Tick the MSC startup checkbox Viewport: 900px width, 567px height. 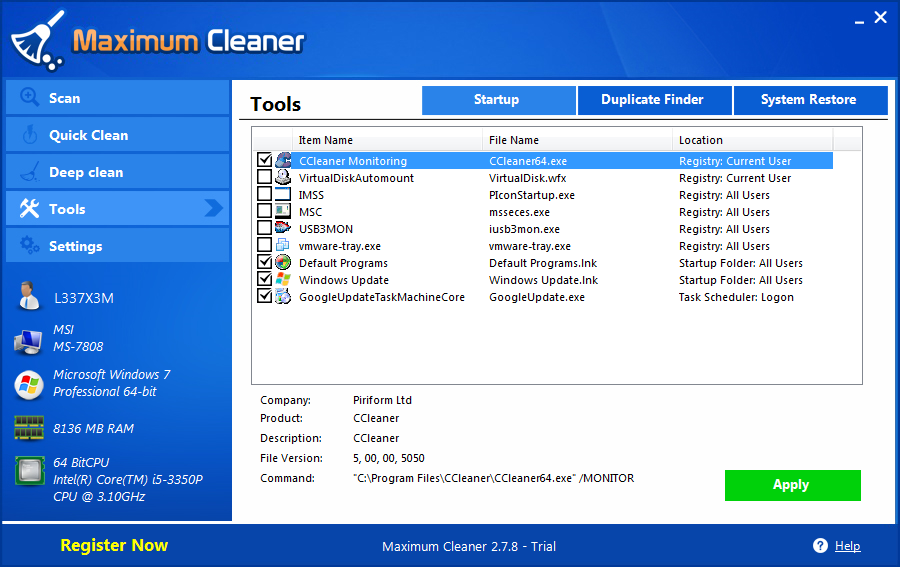pos(265,211)
